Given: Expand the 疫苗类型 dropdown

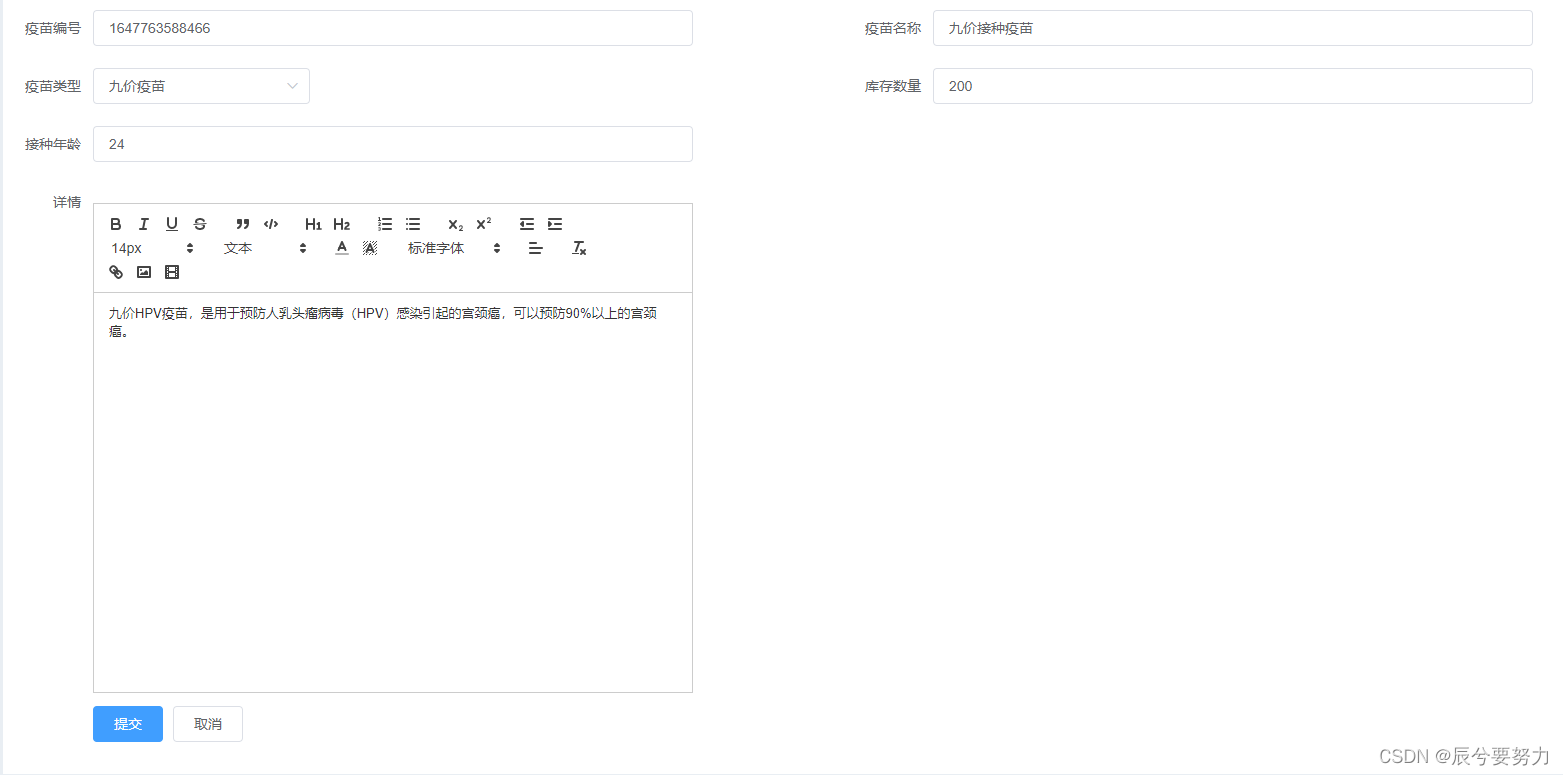Looking at the screenshot, I should click(201, 86).
